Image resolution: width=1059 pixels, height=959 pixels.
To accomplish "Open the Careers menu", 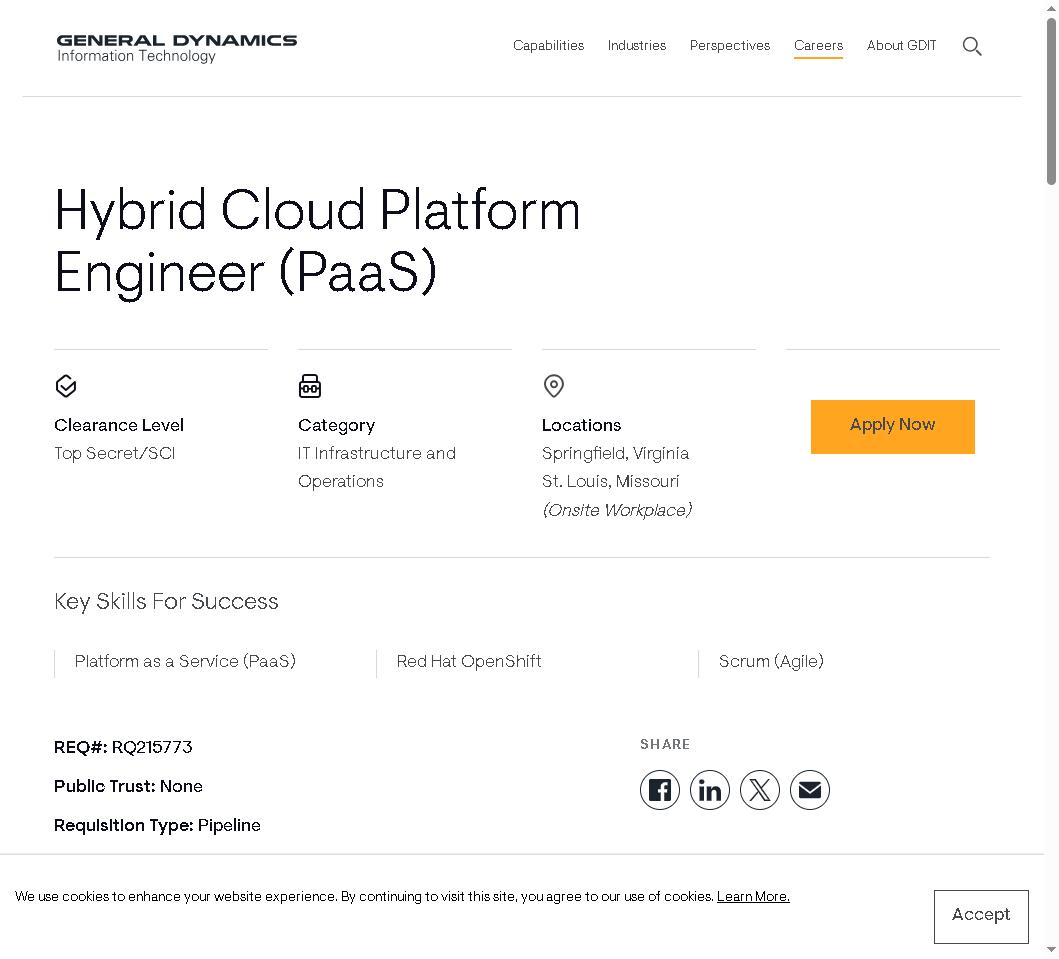I will click(x=819, y=45).
